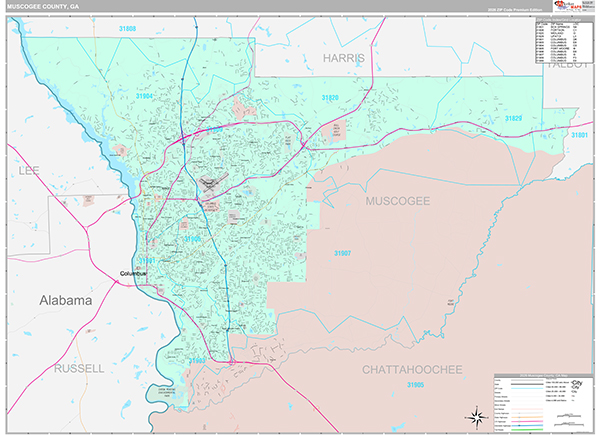600x435 pixels.
Task: Click the ZIP code label 31906
Action: [x=192, y=239]
